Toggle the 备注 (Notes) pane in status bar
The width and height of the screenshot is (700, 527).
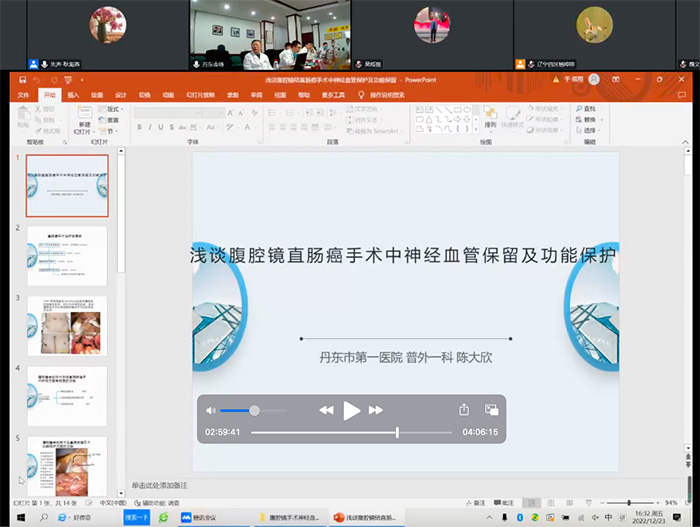click(x=476, y=502)
